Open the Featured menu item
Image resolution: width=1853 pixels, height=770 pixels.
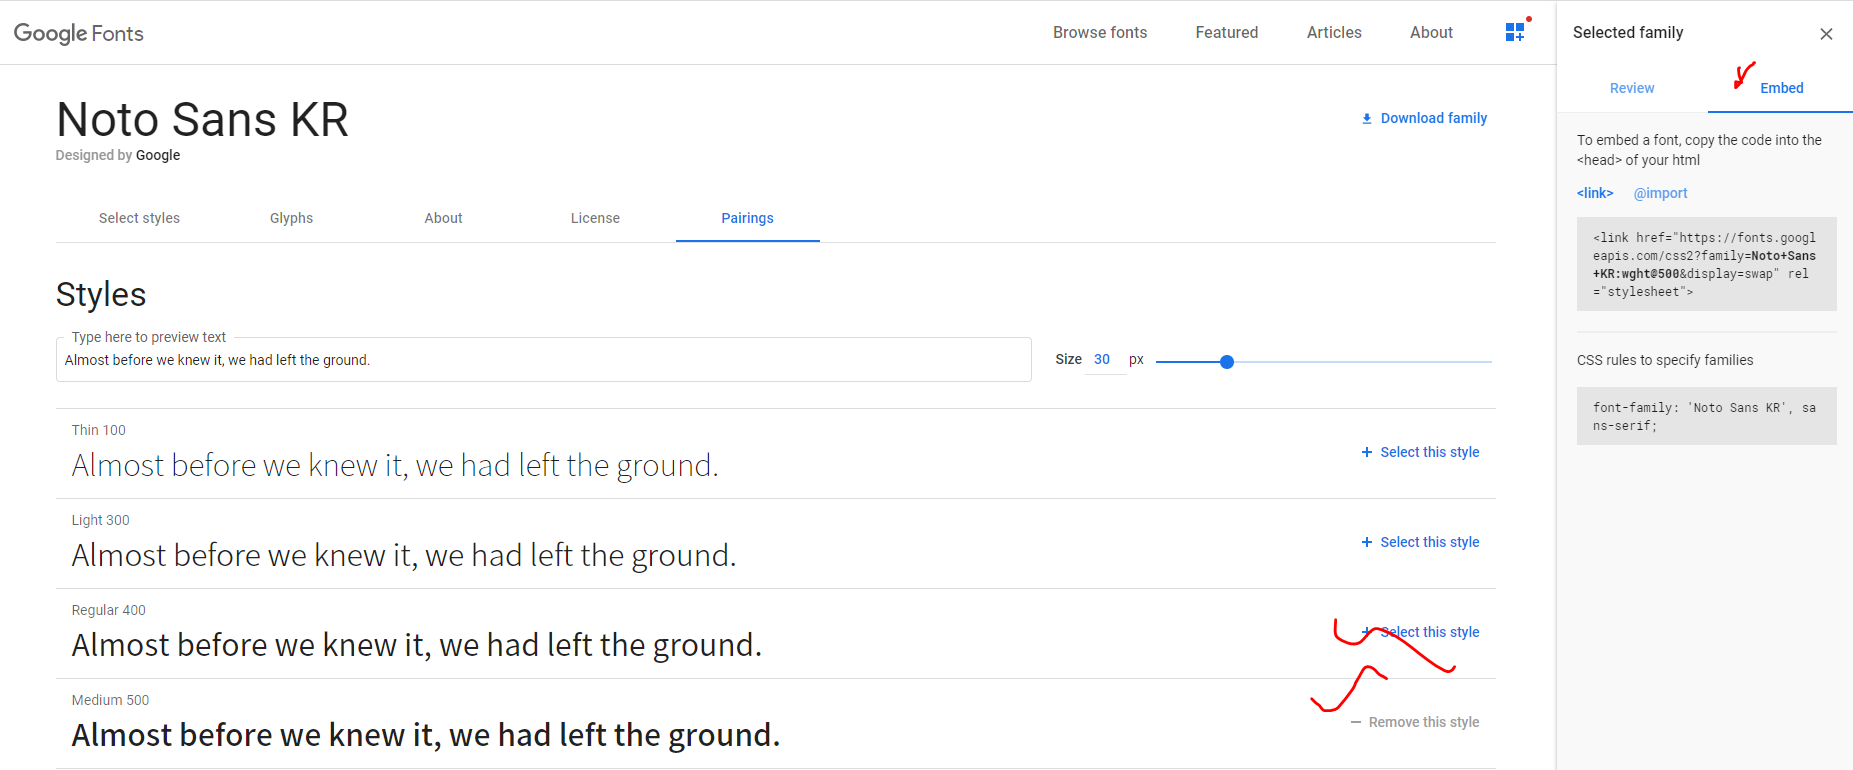point(1227,32)
